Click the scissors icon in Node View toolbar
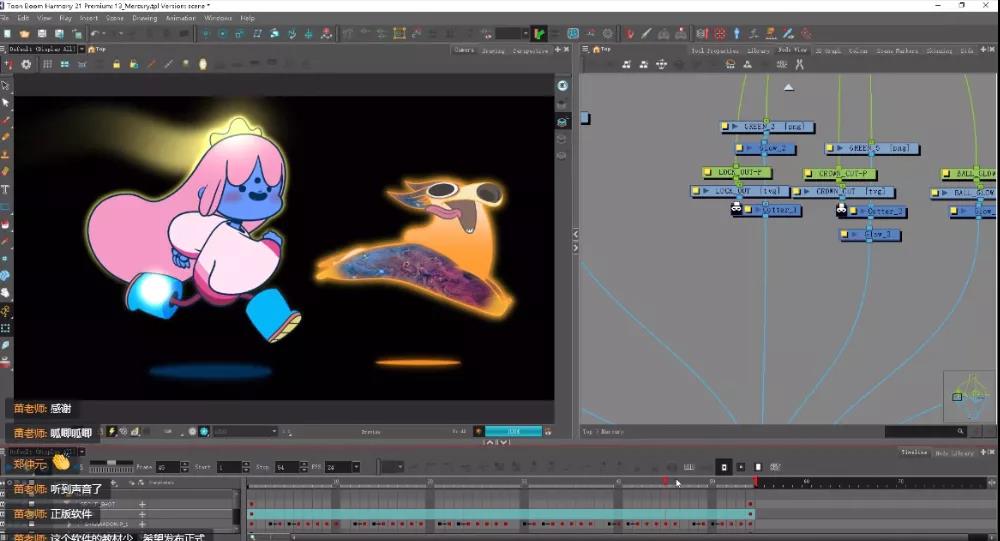 pos(799,64)
